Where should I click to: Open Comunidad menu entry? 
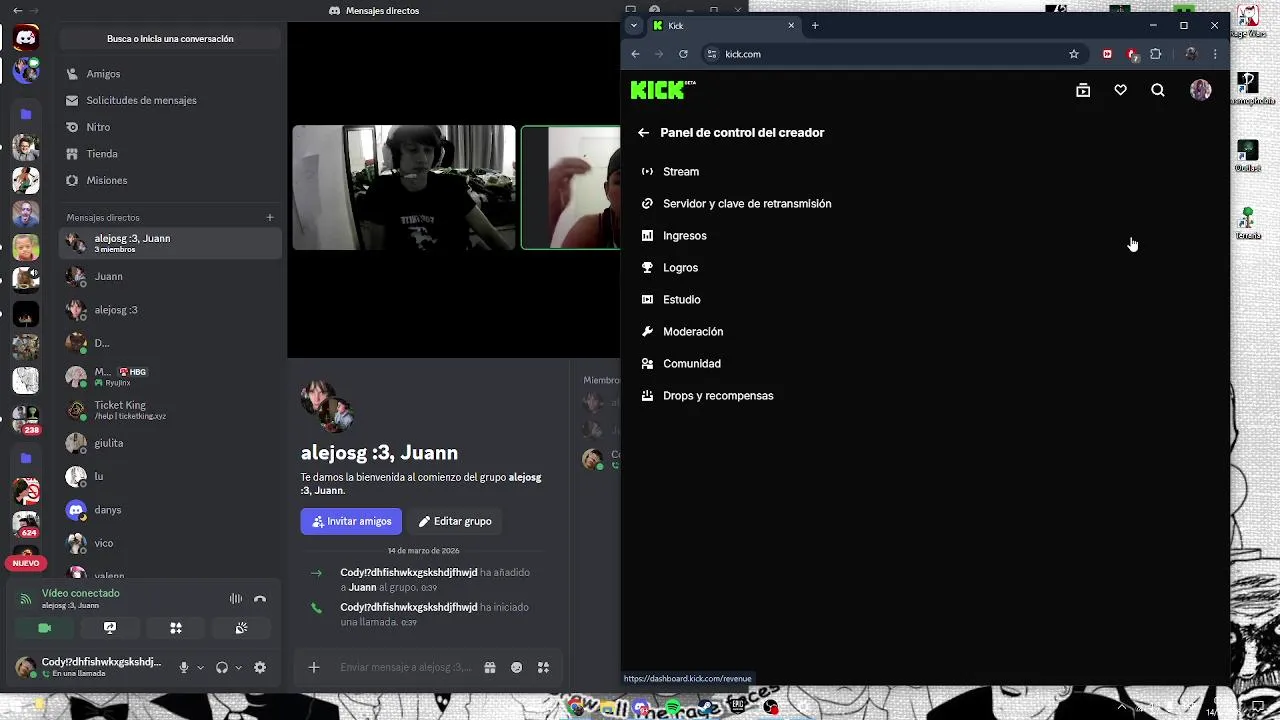(x=681, y=364)
